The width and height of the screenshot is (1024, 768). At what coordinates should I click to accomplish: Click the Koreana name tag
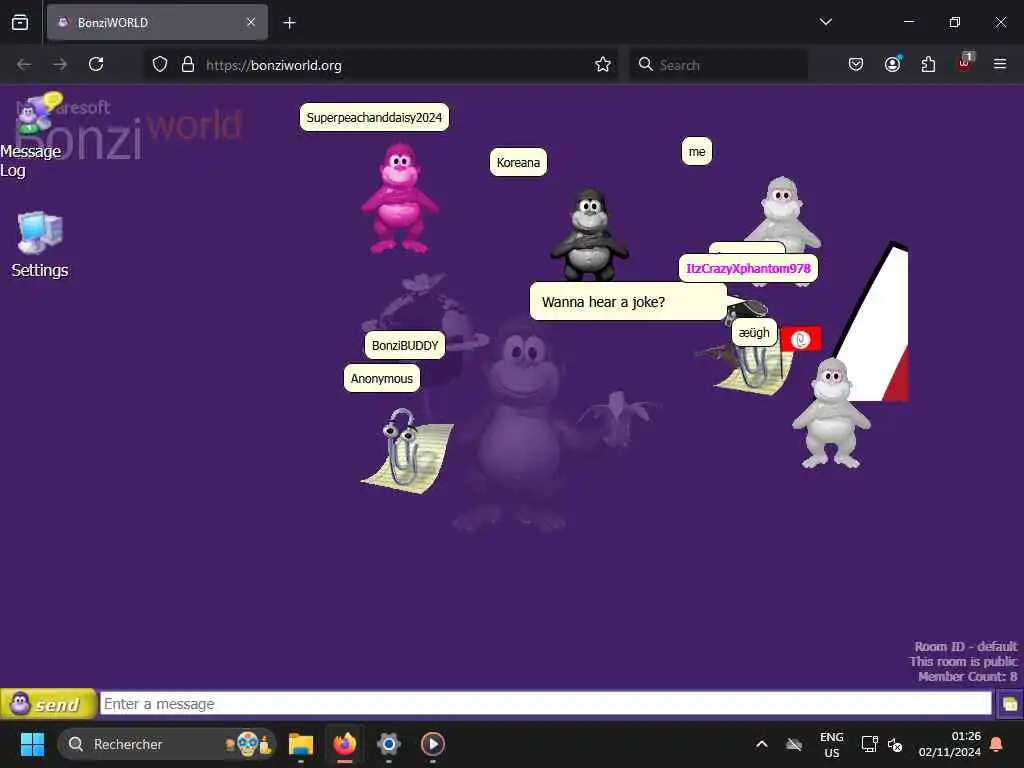coord(518,163)
